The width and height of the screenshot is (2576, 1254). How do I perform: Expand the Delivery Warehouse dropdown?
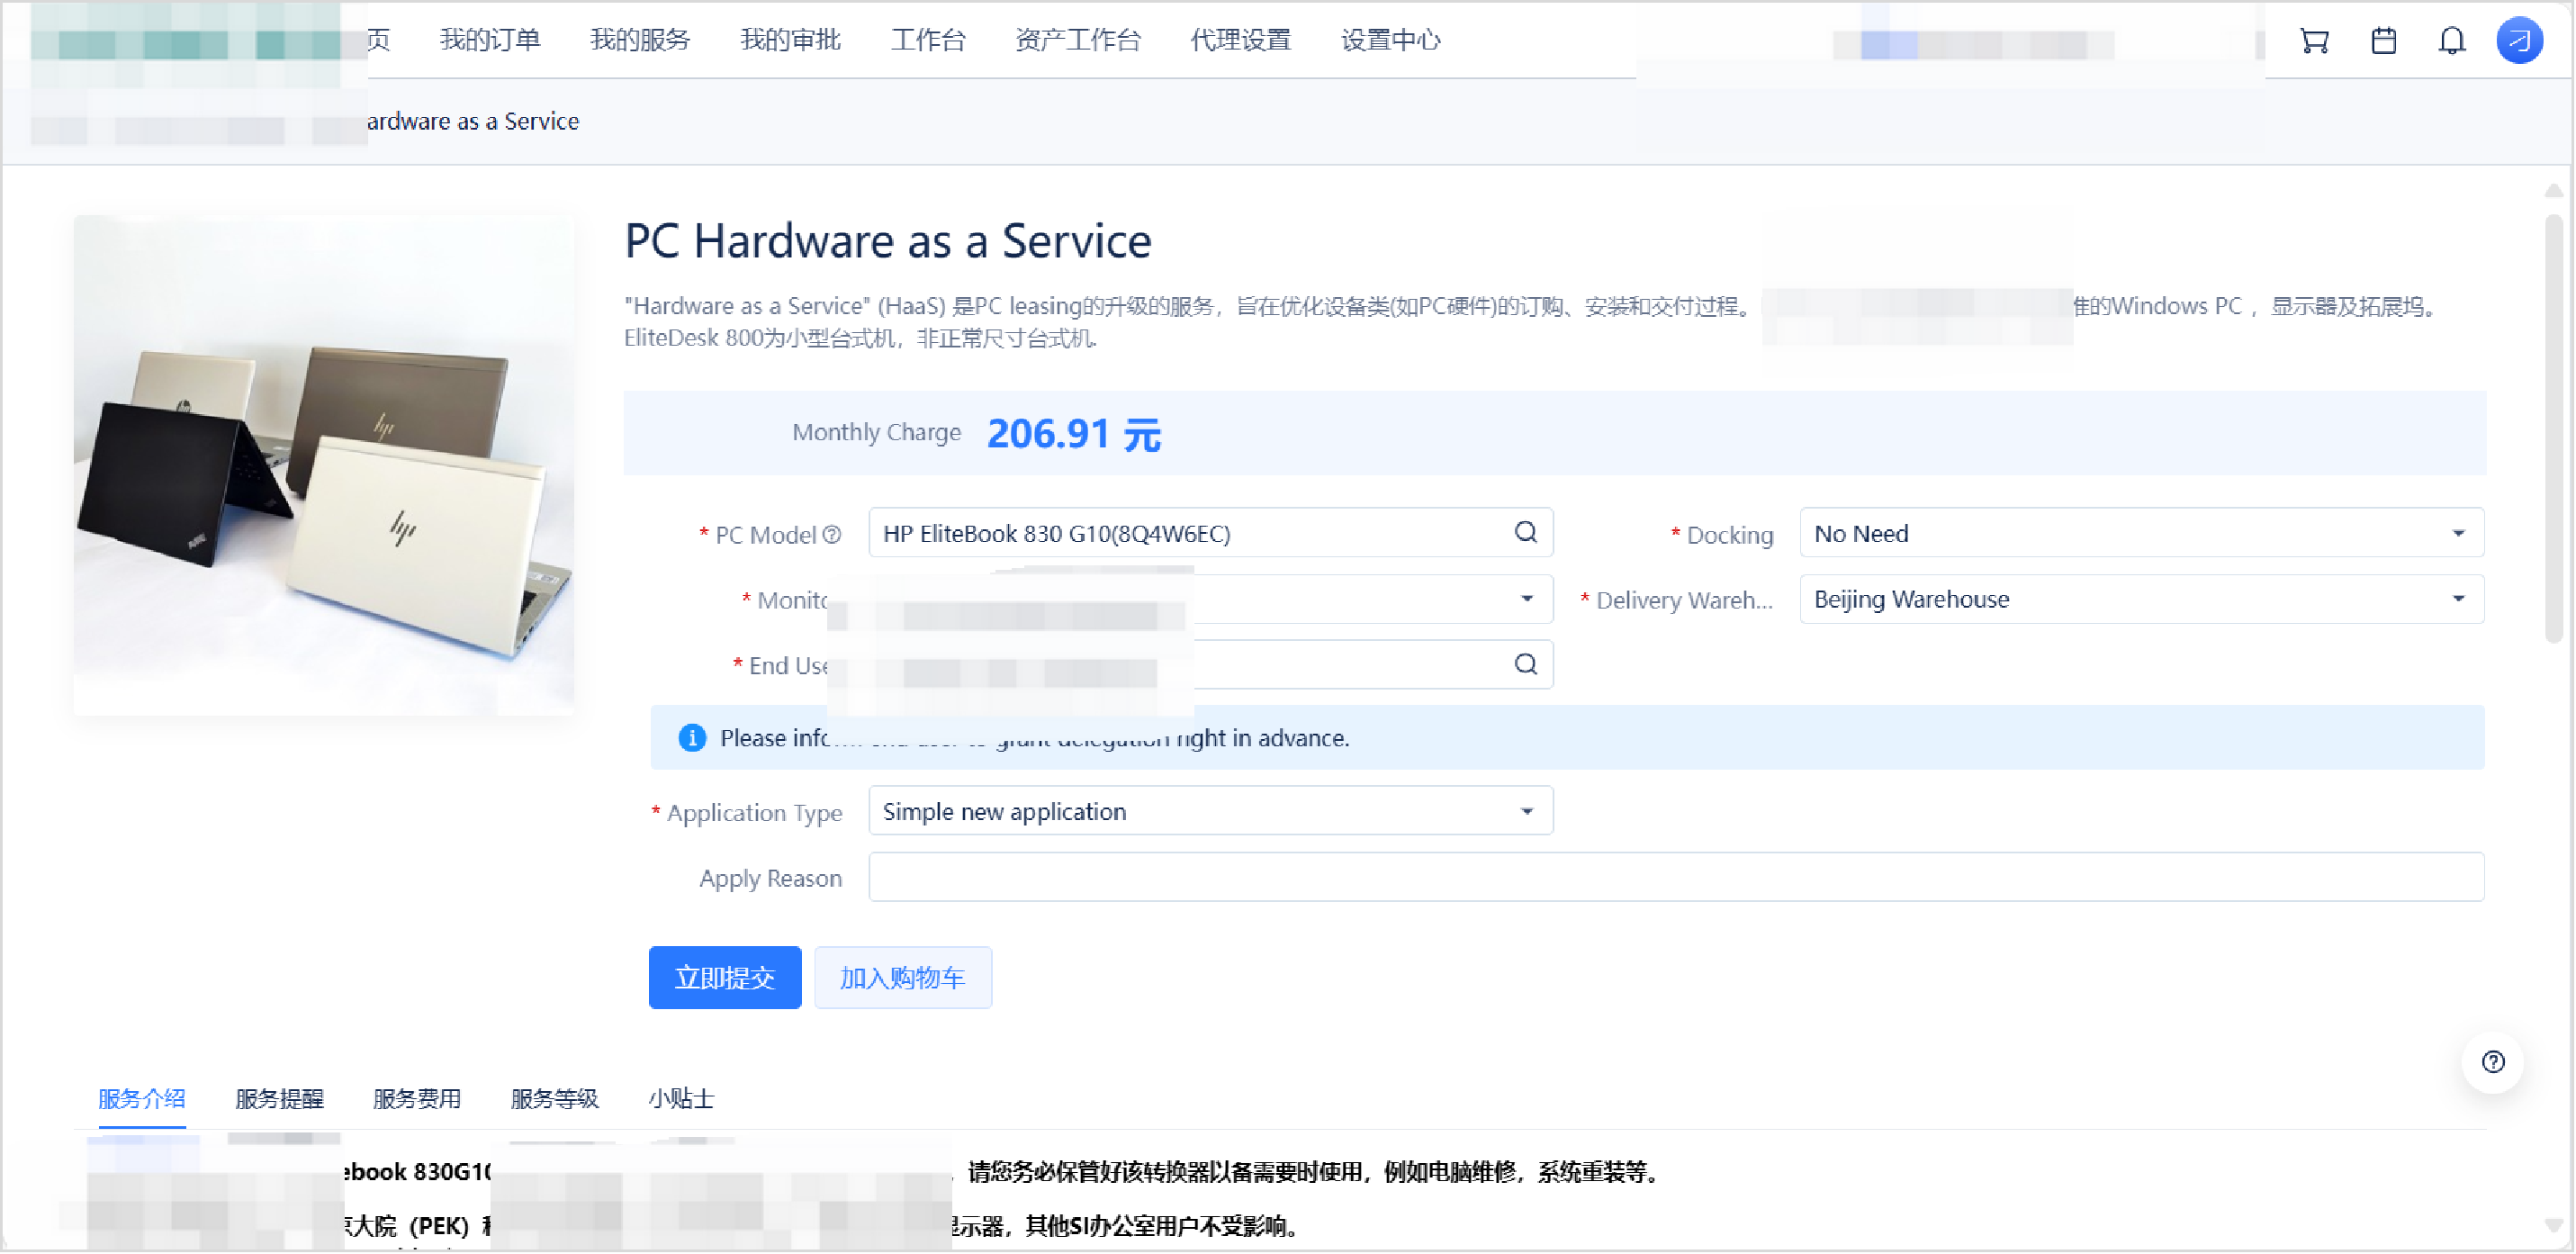(2458, 599)
